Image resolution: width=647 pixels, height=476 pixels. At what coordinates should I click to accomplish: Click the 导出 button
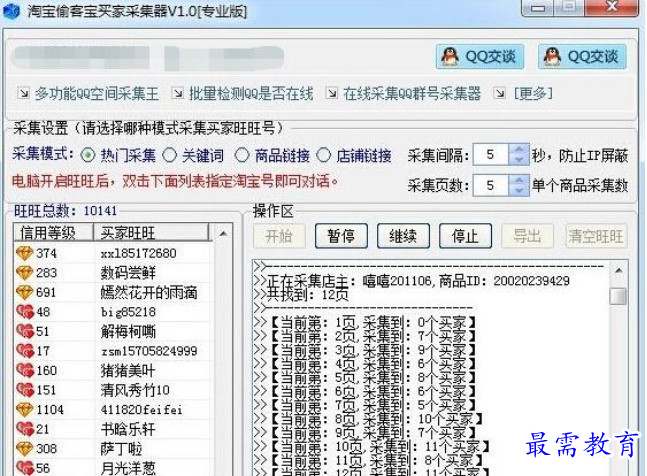(x=527, y=236)
